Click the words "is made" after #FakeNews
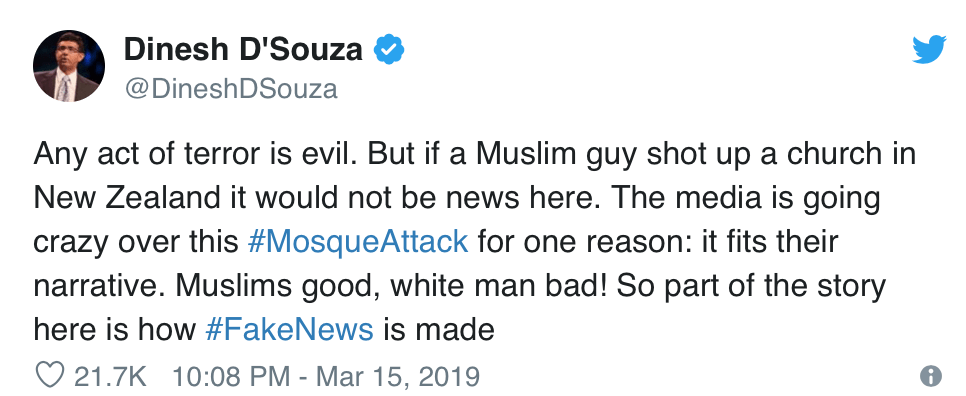 [x=439, y=329]
